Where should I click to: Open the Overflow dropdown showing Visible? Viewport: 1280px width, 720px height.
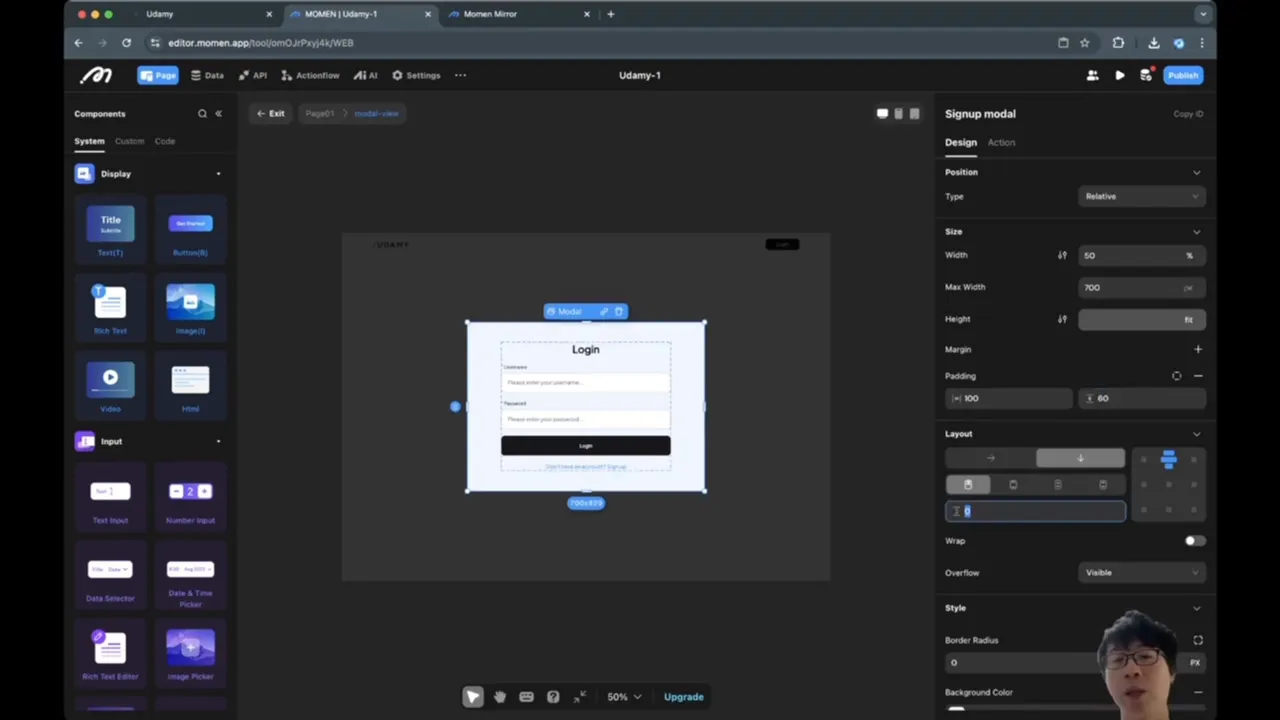tap(1141, 573)
